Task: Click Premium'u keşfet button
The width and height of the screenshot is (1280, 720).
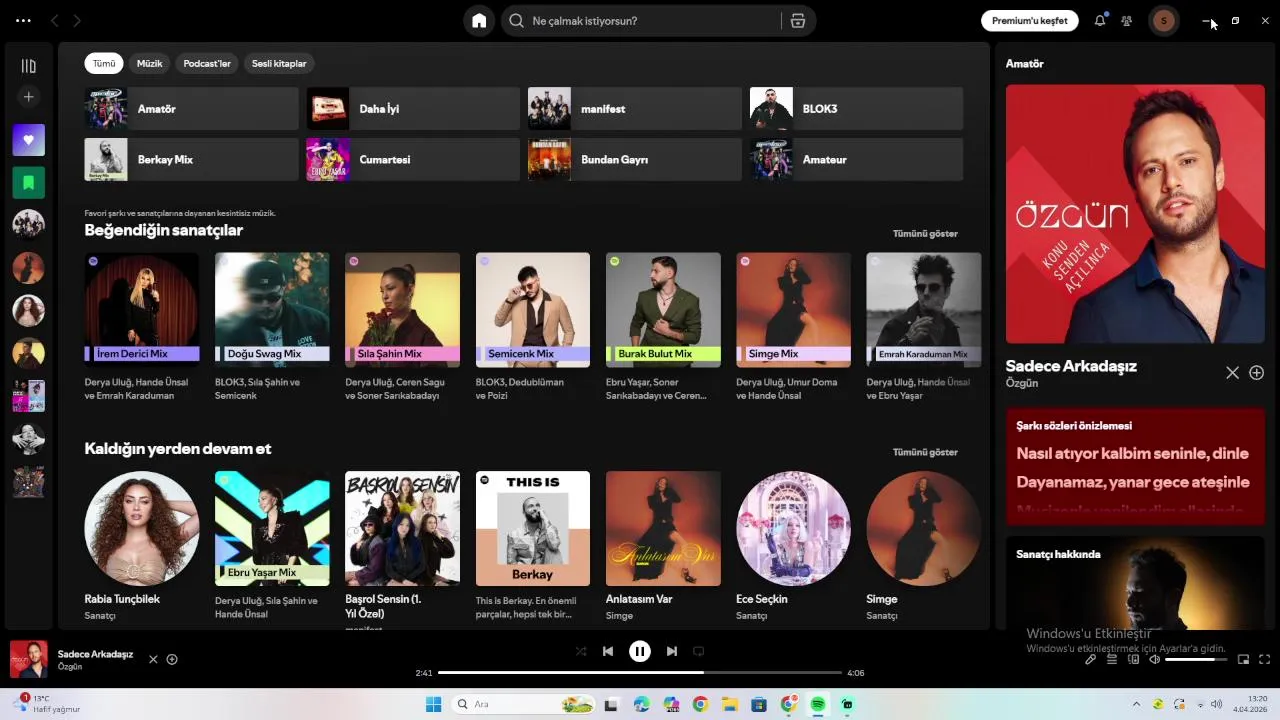Action: click(1029, 20)
